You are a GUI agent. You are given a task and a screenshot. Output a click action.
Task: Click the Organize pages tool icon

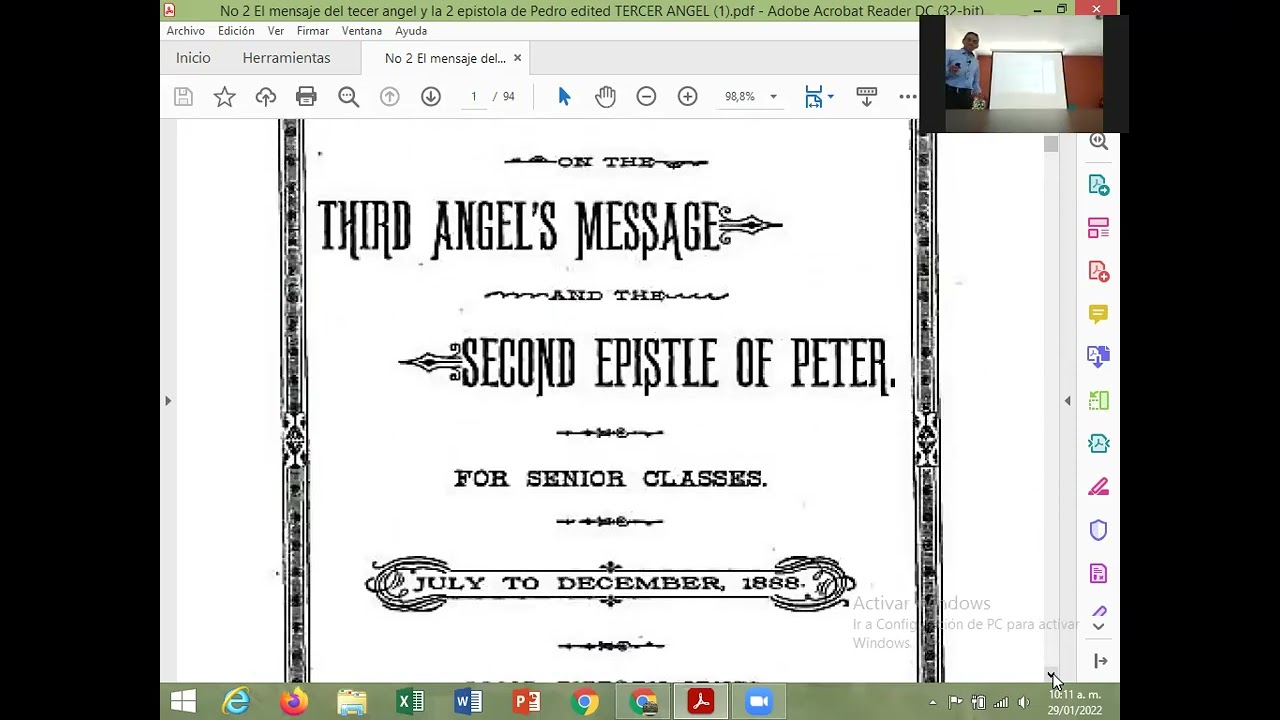1099,228
